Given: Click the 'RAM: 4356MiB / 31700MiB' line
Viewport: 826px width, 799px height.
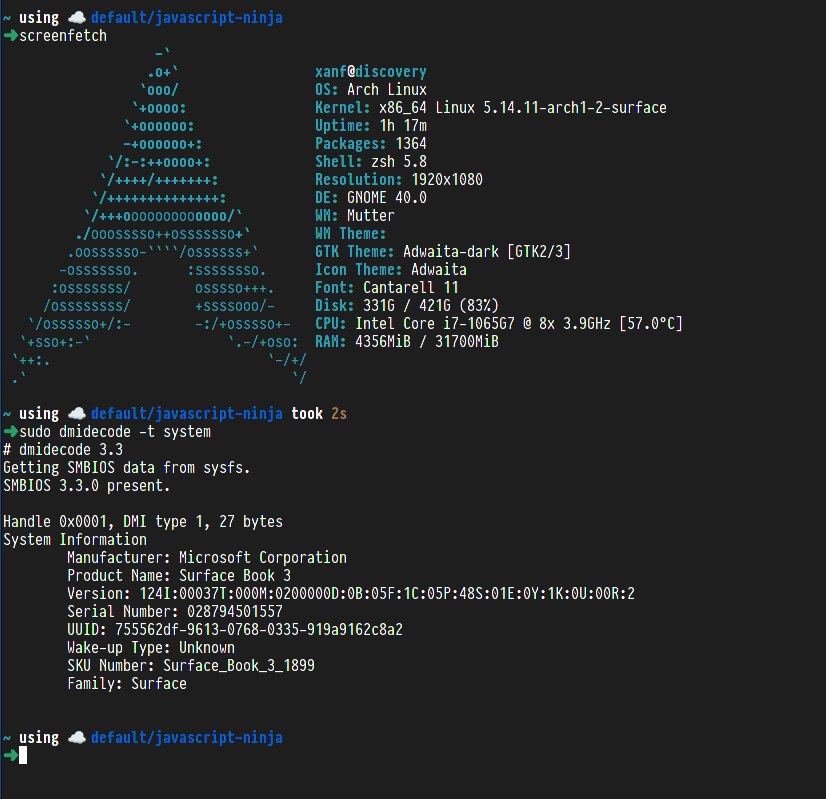Looking at the screenshot, I should point(407,341).
